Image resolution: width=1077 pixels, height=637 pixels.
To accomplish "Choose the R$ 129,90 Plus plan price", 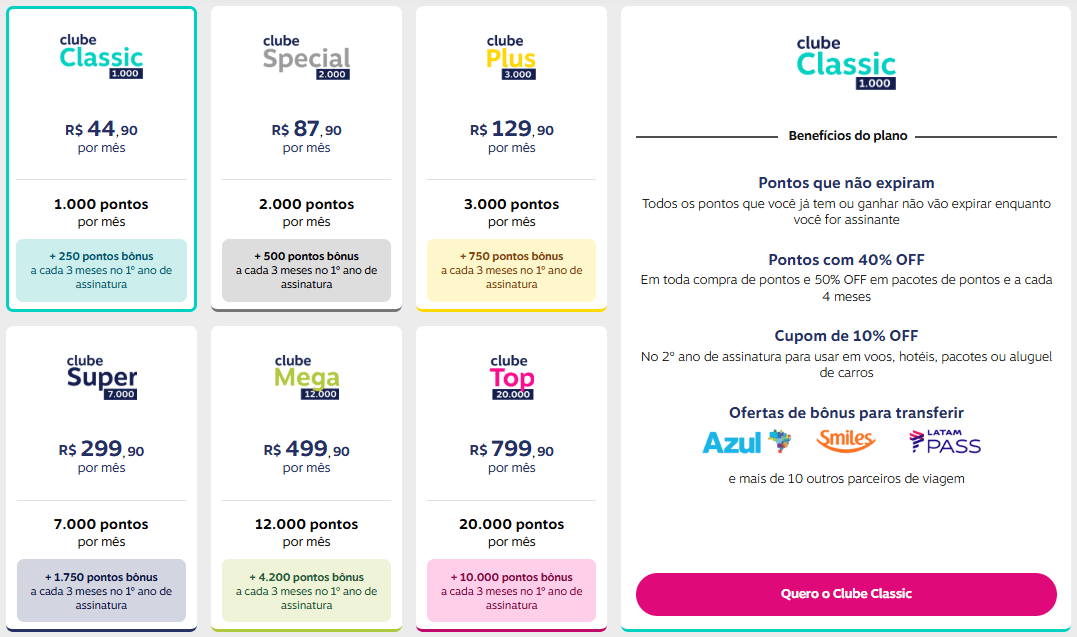I will [x=511, y=130].
